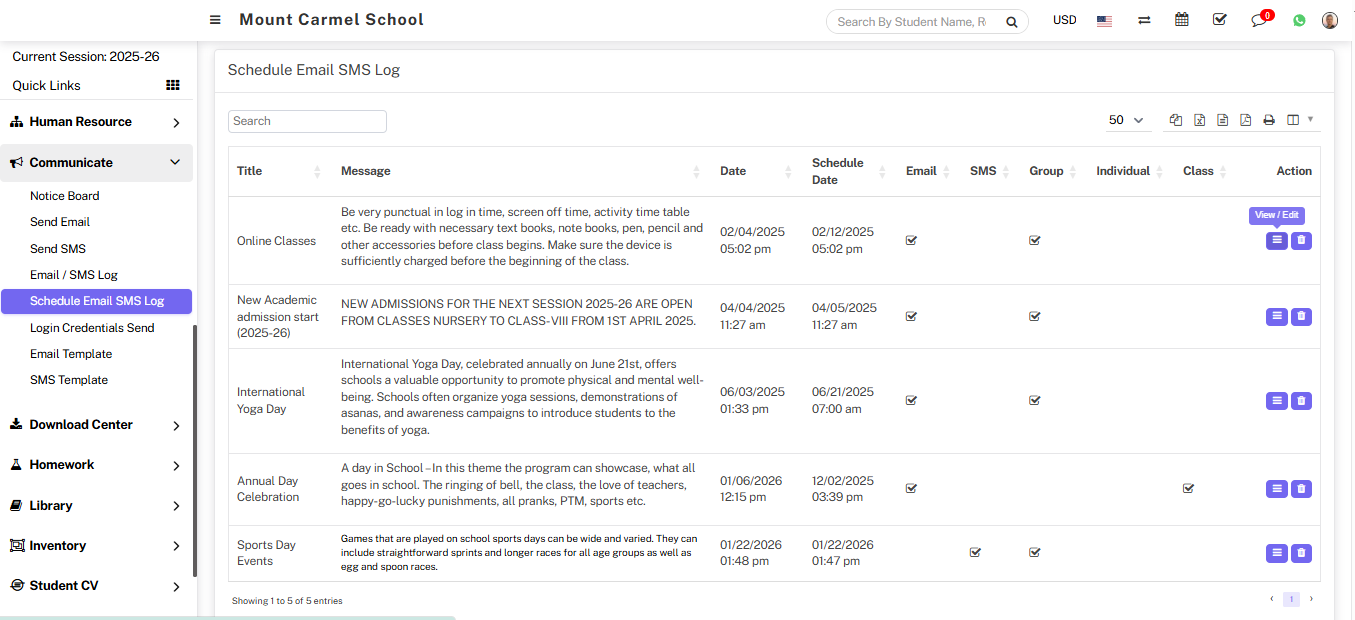This screenshot has width=1355, height=620.
Task: Open the Notice Board link
Action: coord(65,196)
